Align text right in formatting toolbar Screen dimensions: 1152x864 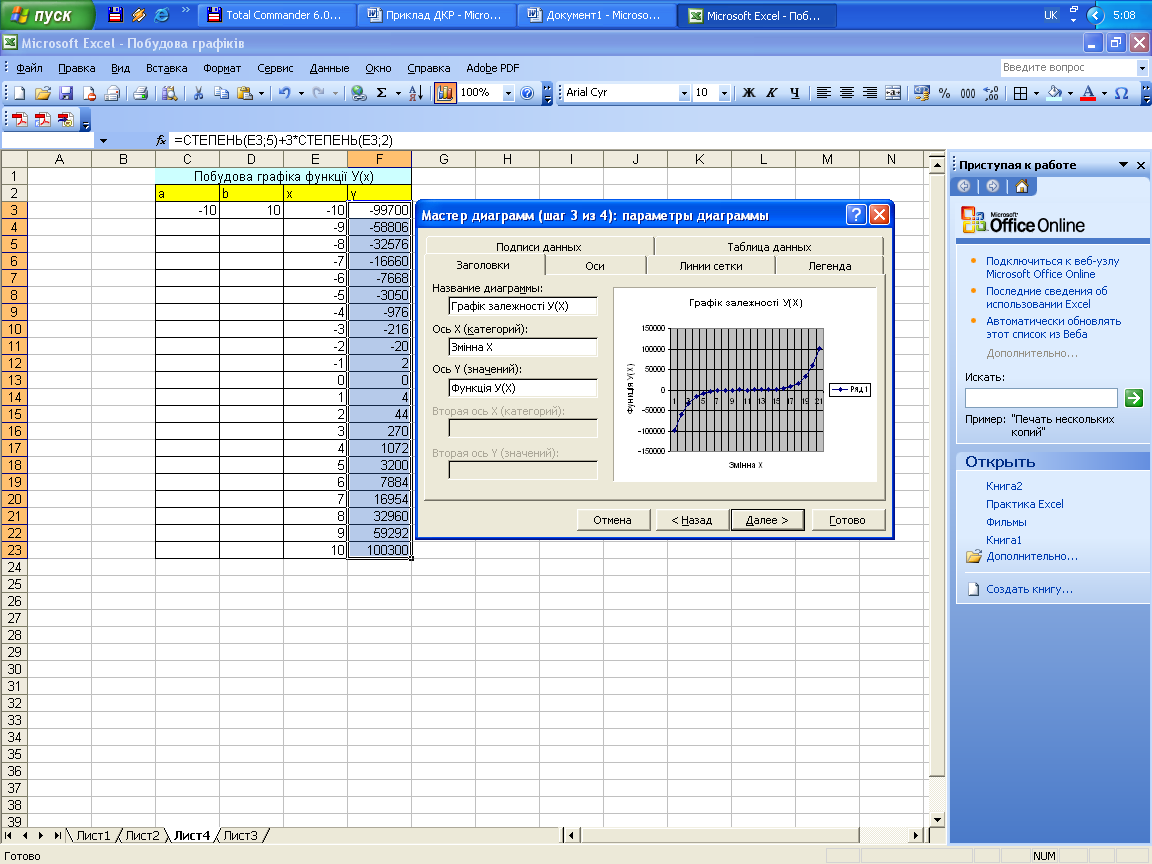[x=869, y=93]
